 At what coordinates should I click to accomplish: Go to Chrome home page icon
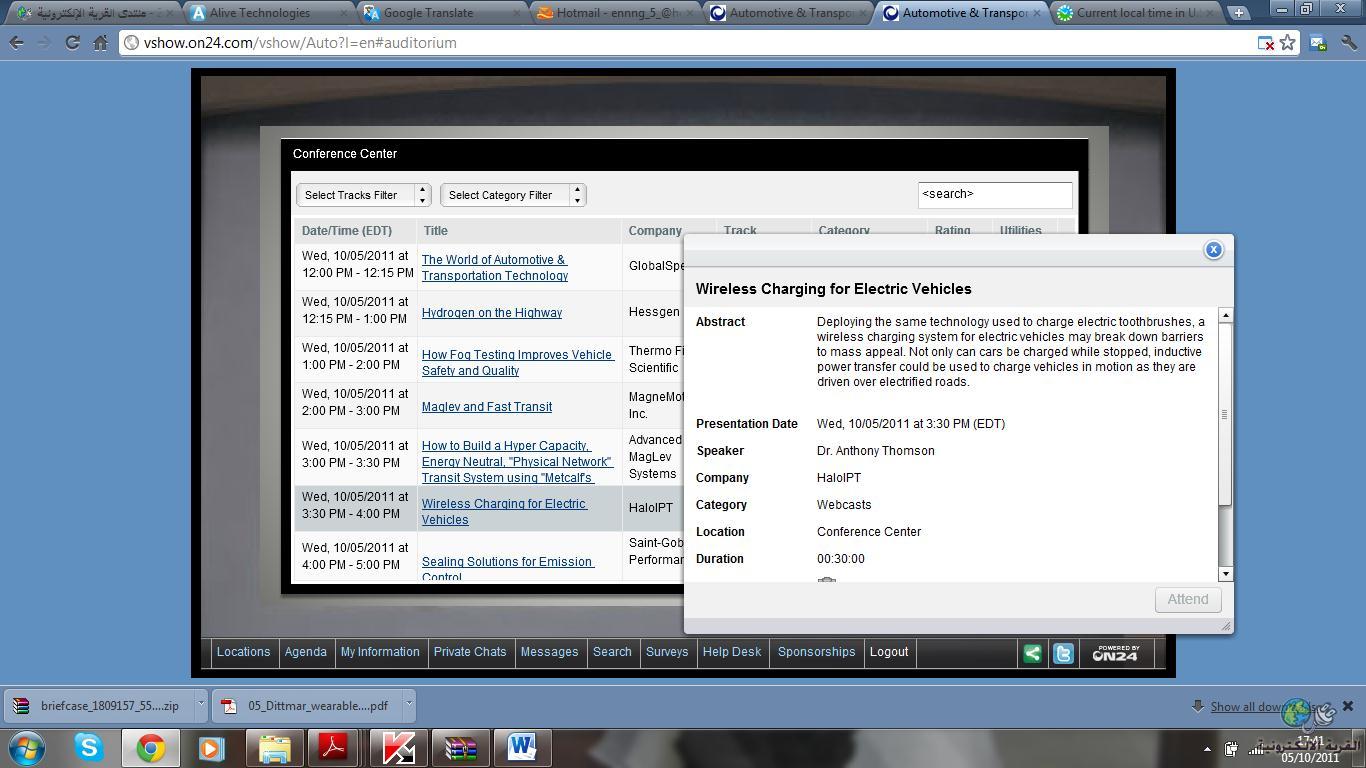100,43
